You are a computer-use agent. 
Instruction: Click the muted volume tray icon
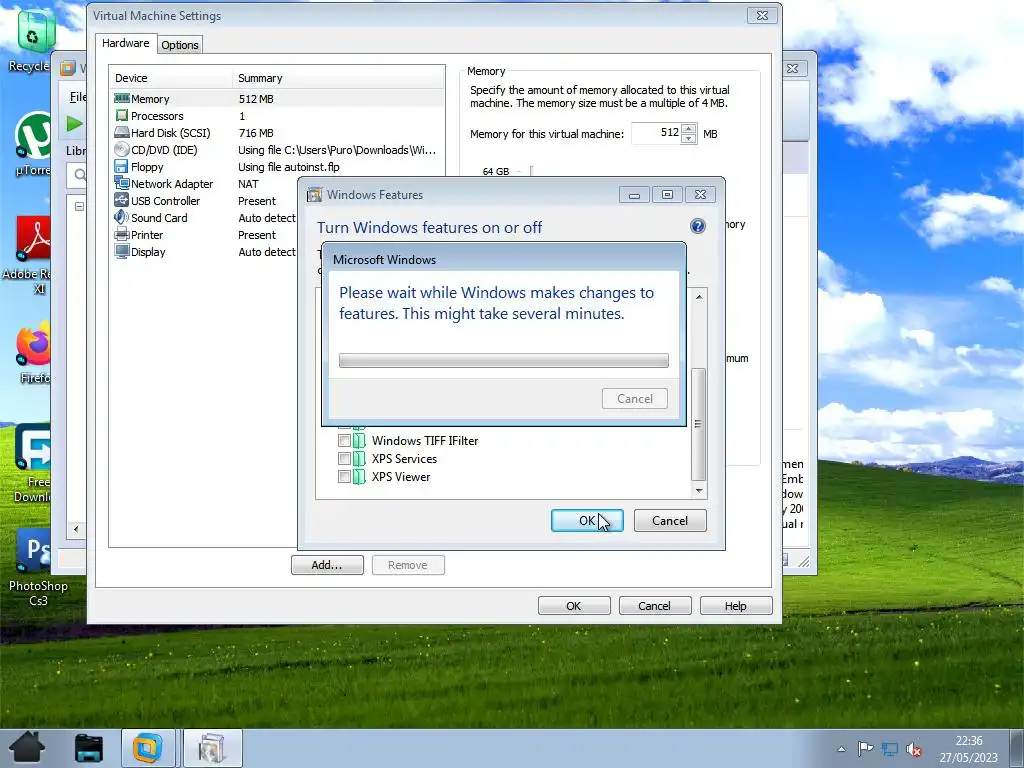tap(914, 749)
